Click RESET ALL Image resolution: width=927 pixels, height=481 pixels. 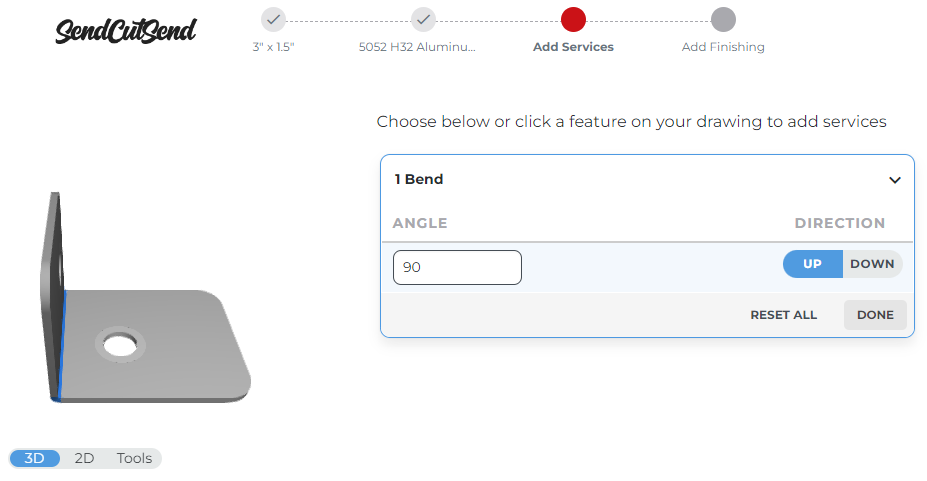pyautogui.click(x=783, y=315)
